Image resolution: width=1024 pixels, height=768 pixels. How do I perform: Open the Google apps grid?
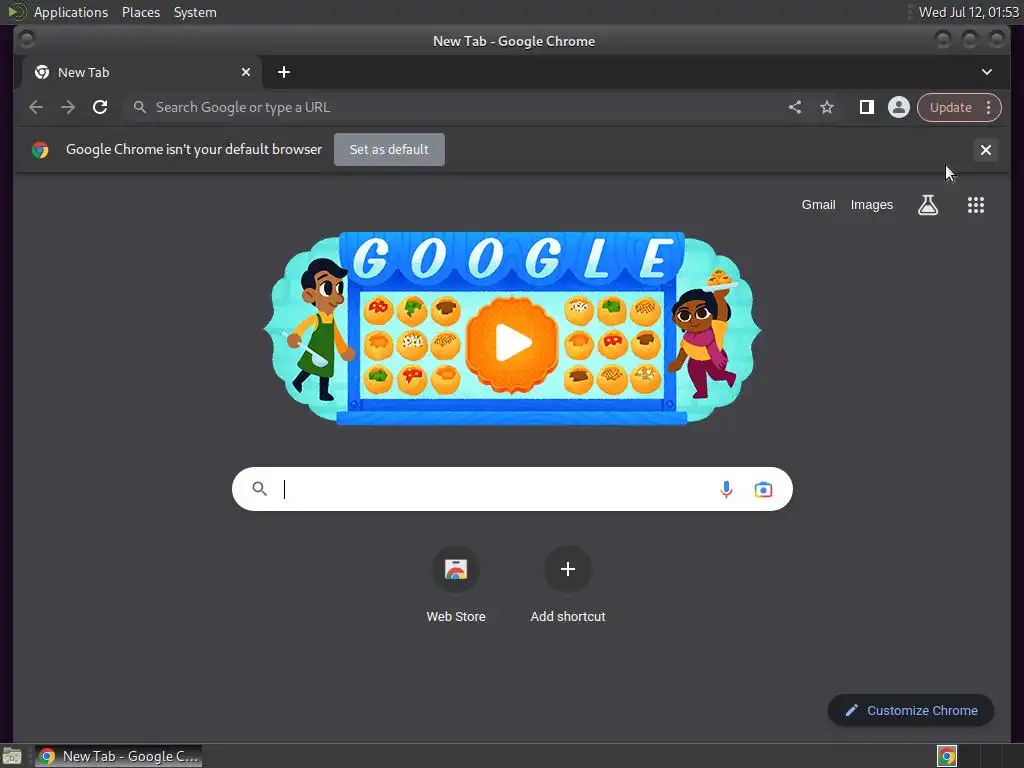(976, 205)
